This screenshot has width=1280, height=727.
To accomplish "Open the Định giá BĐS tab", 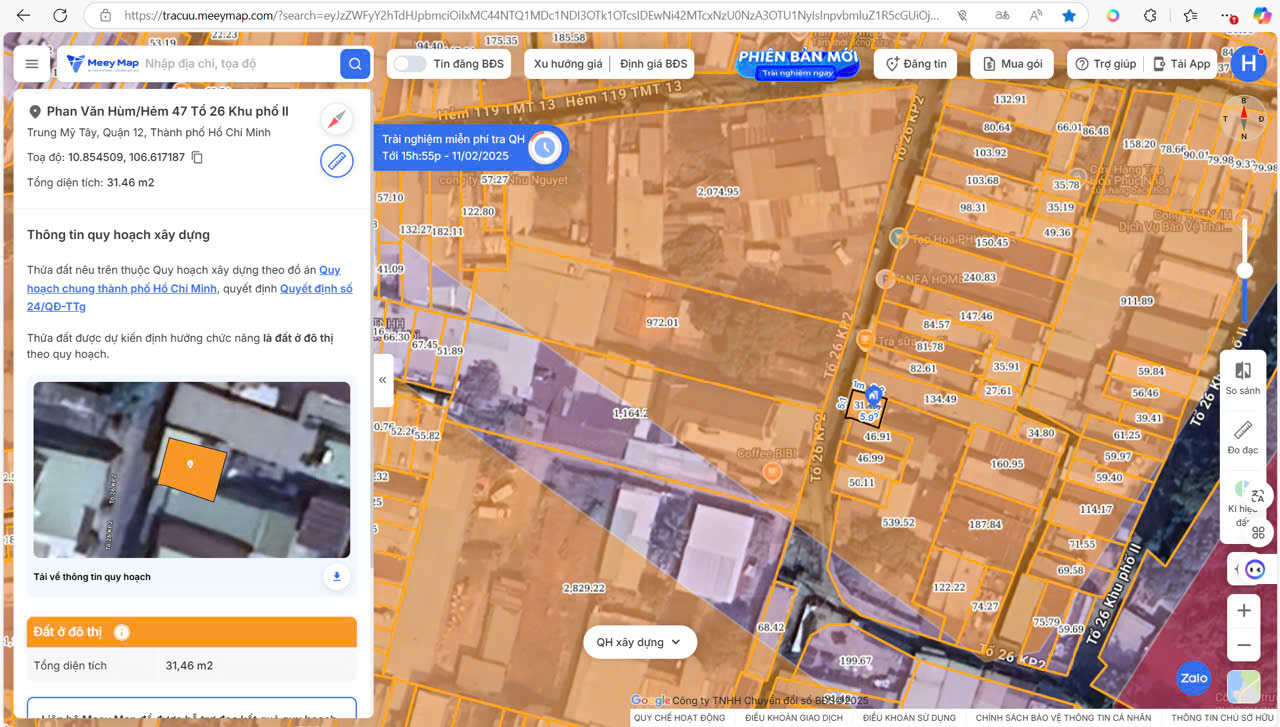I will point(653,64).
